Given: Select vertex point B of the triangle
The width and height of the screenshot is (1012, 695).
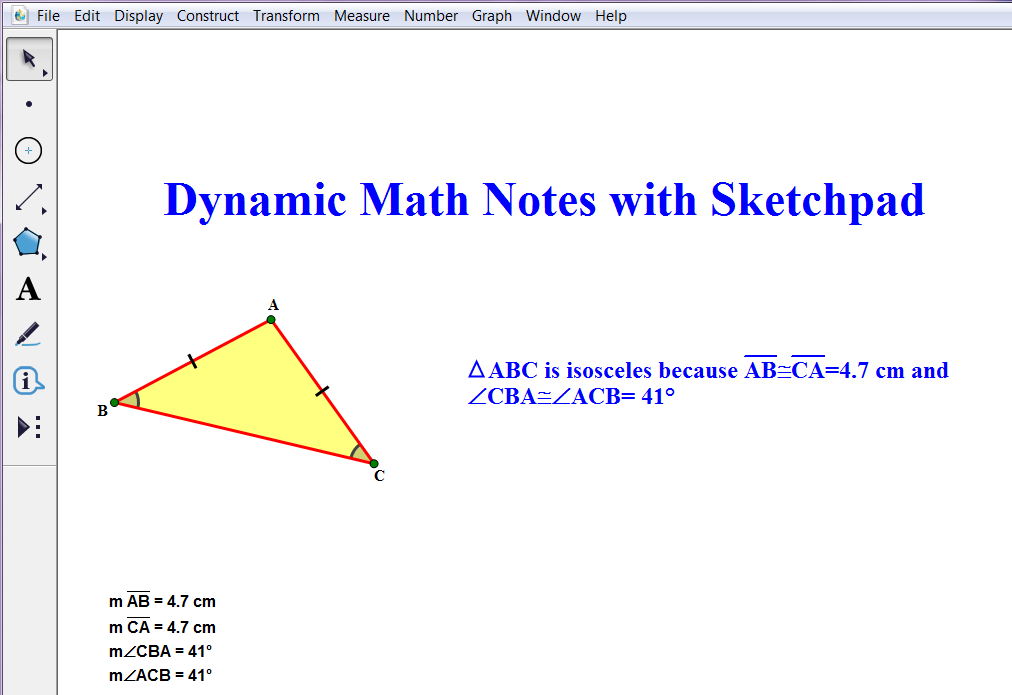Looking at the screenshot, I should click(115, 402).
